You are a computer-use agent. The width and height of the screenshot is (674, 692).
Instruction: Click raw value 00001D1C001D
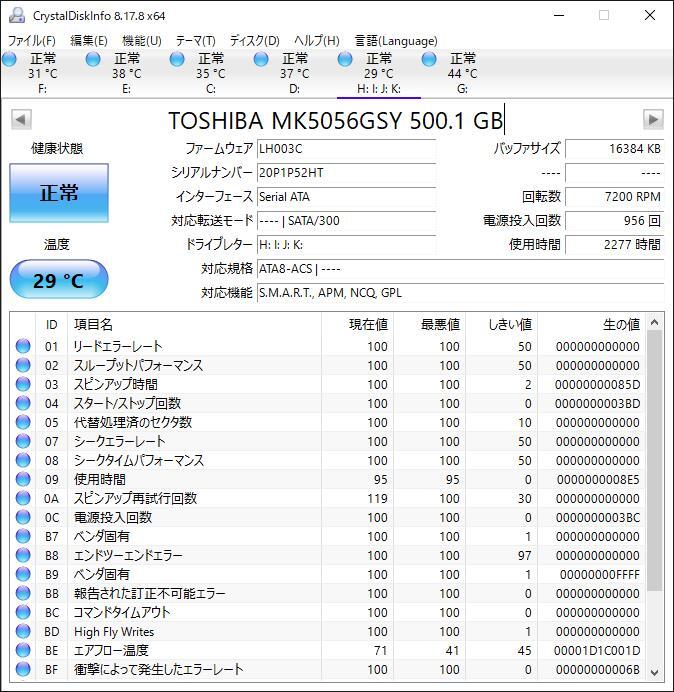(597, 651)
